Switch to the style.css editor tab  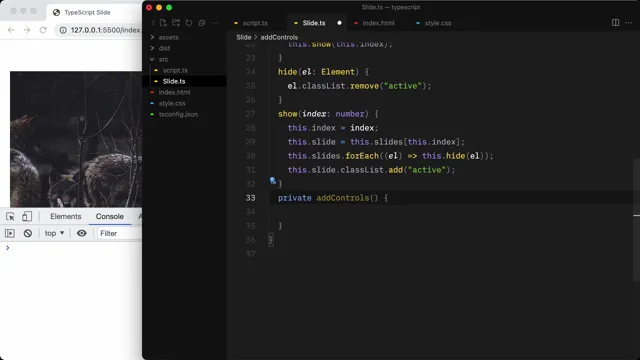click(x=438, y=23)
